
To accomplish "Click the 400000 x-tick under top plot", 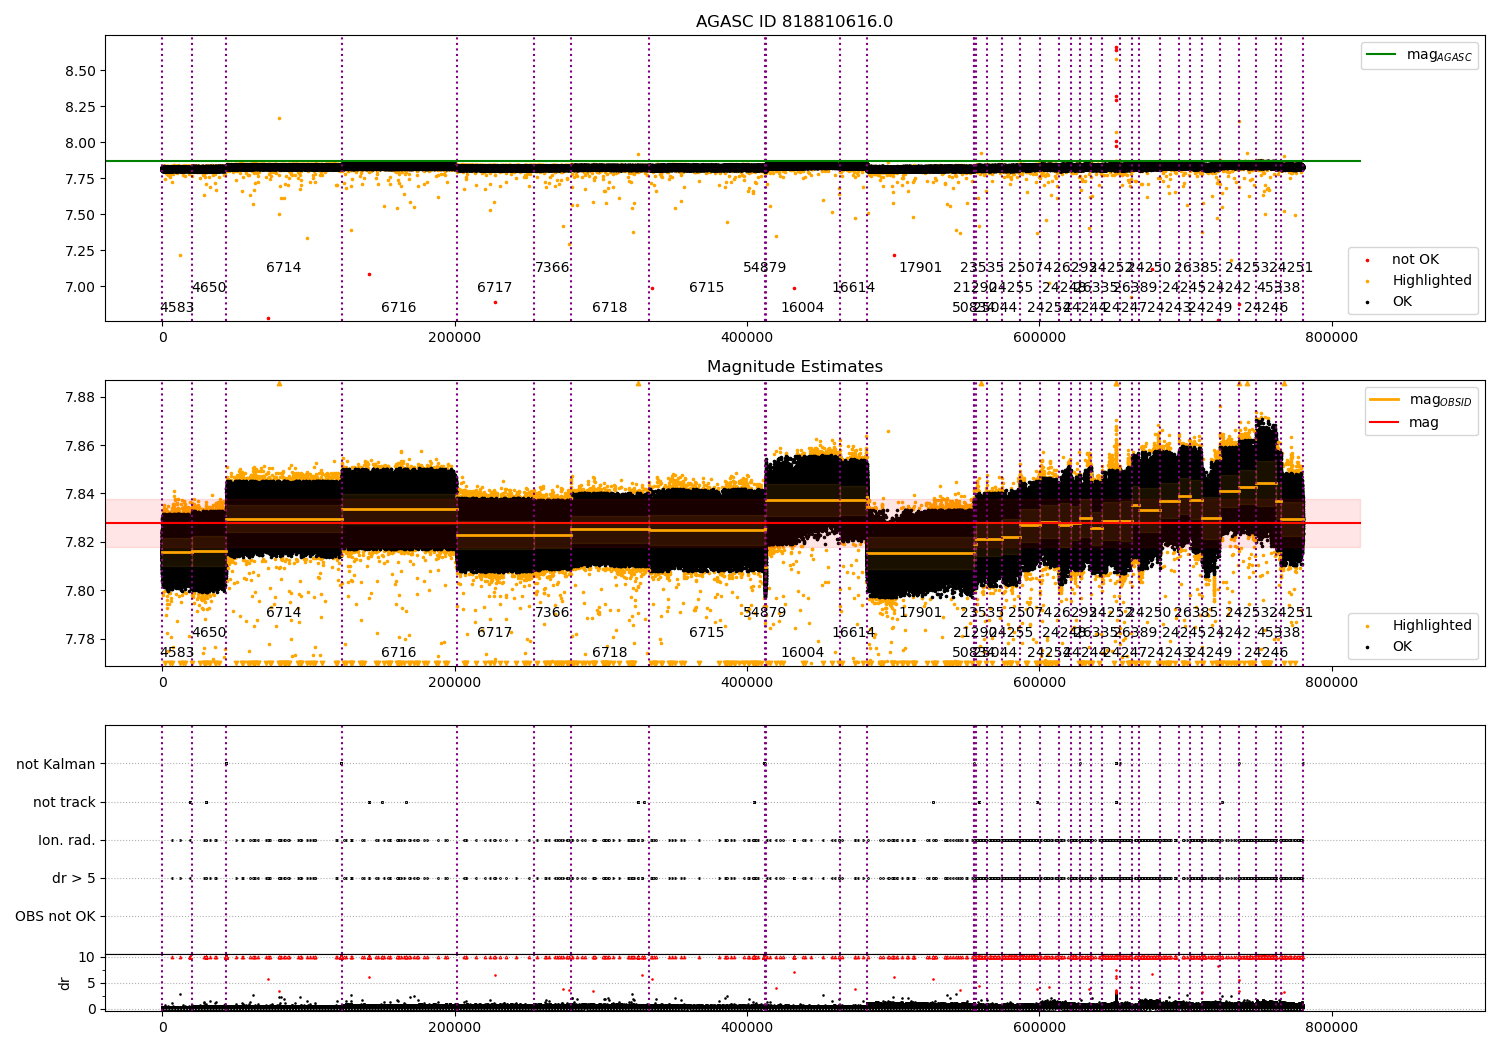I will point(747,338).
